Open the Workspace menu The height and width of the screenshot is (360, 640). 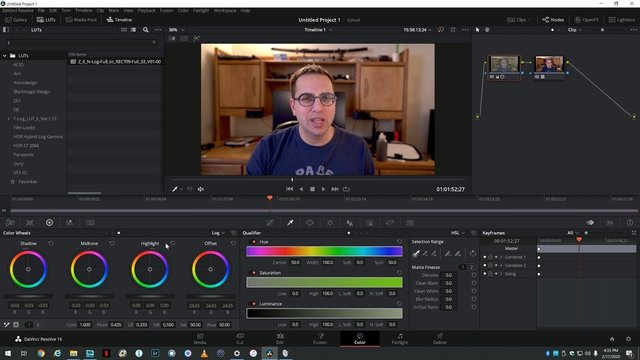(x=225, y=11)
